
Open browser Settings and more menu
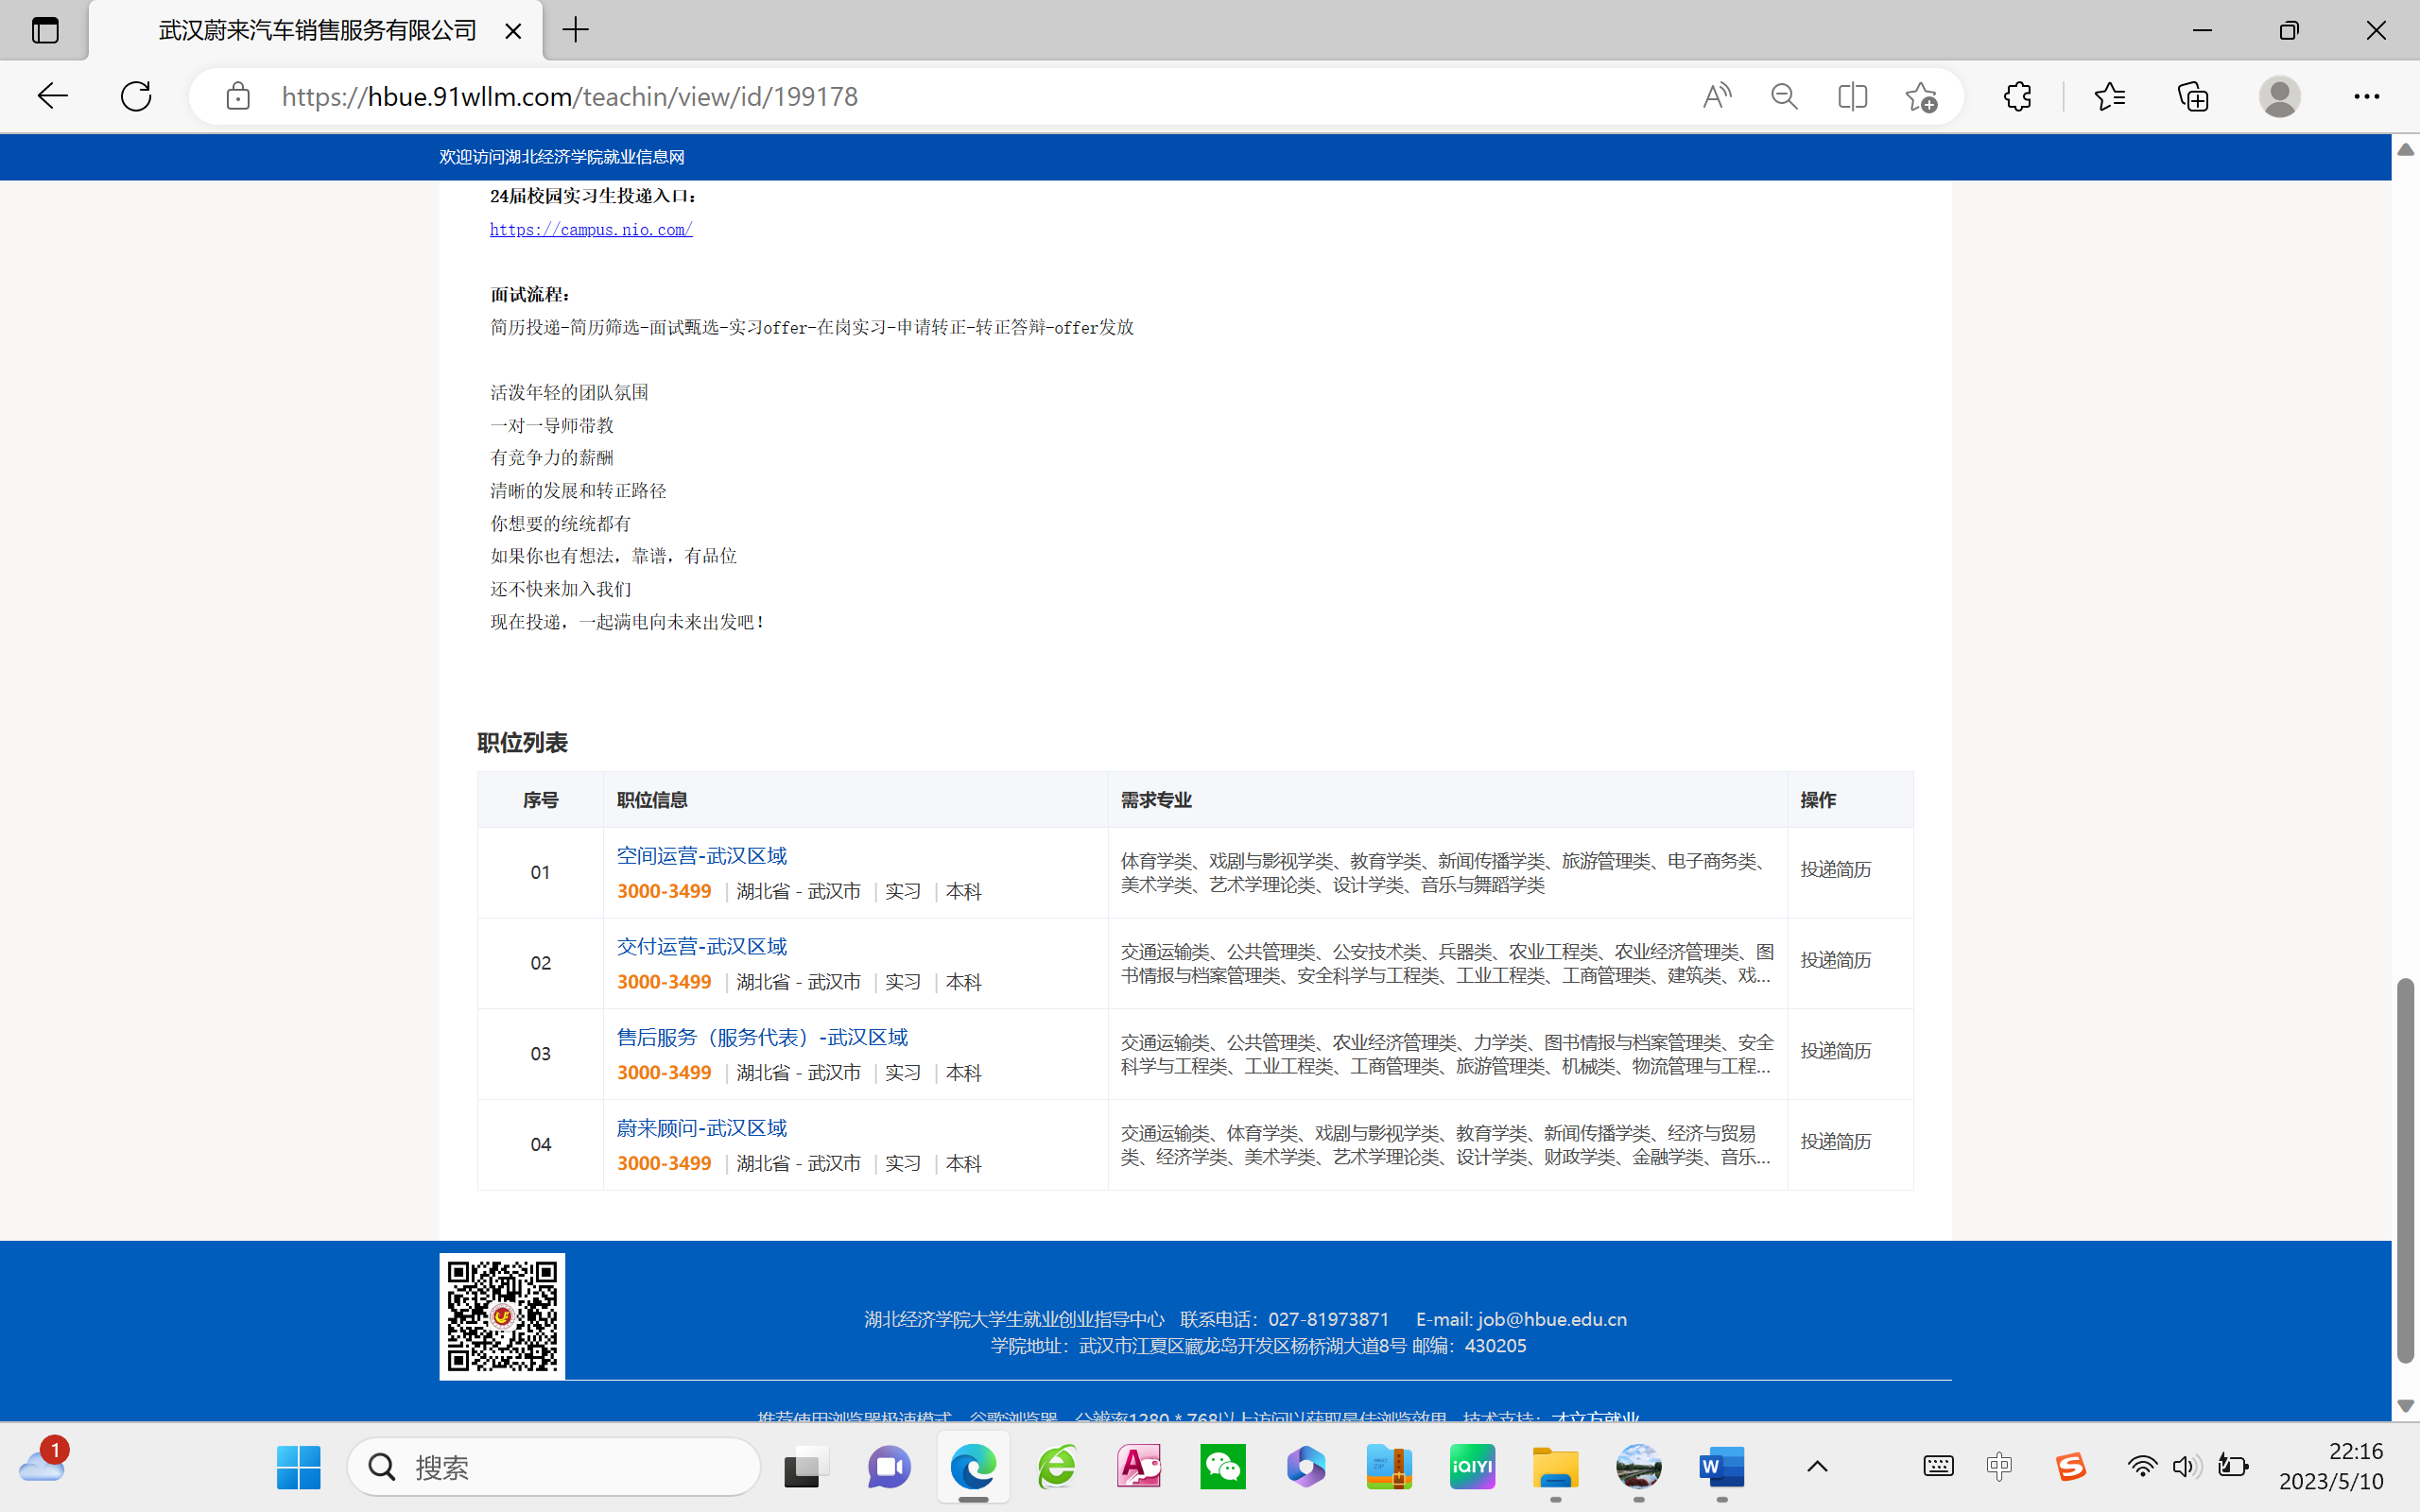point(2366,96)
